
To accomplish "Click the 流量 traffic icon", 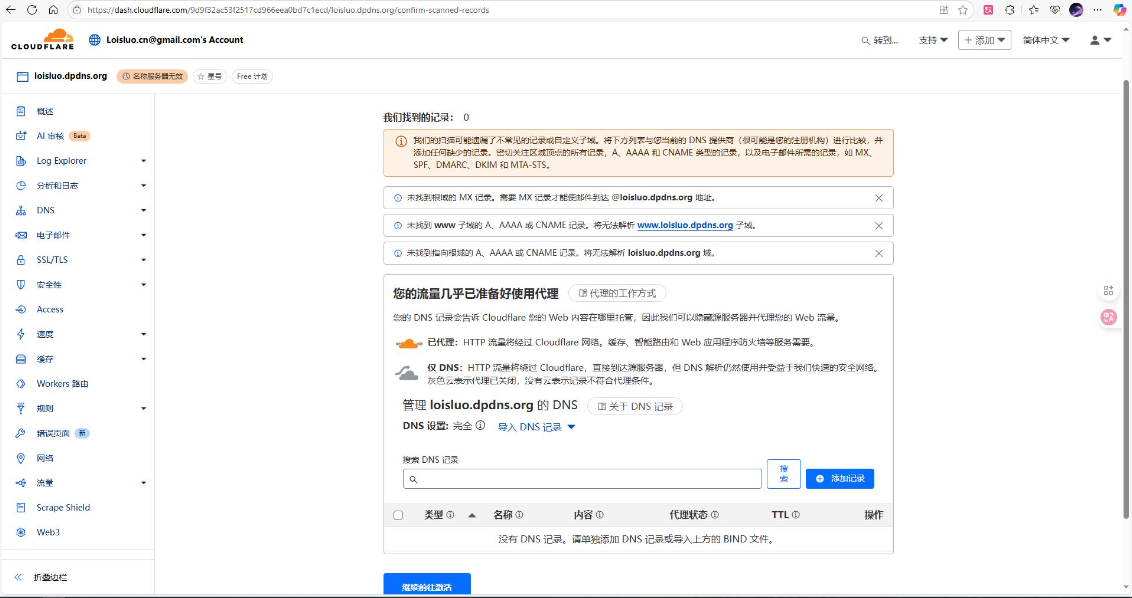I will [21, 482].
